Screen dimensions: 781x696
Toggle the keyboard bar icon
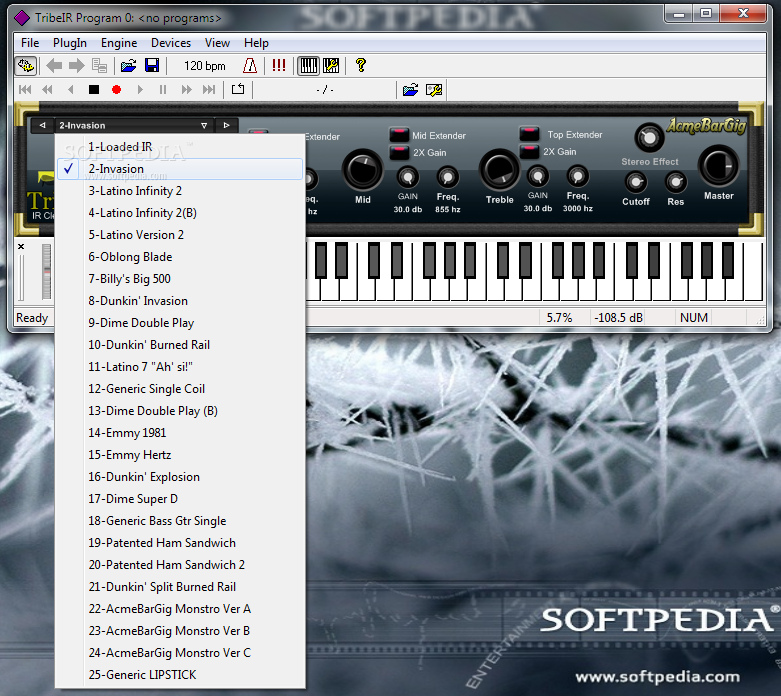[308, 65]
